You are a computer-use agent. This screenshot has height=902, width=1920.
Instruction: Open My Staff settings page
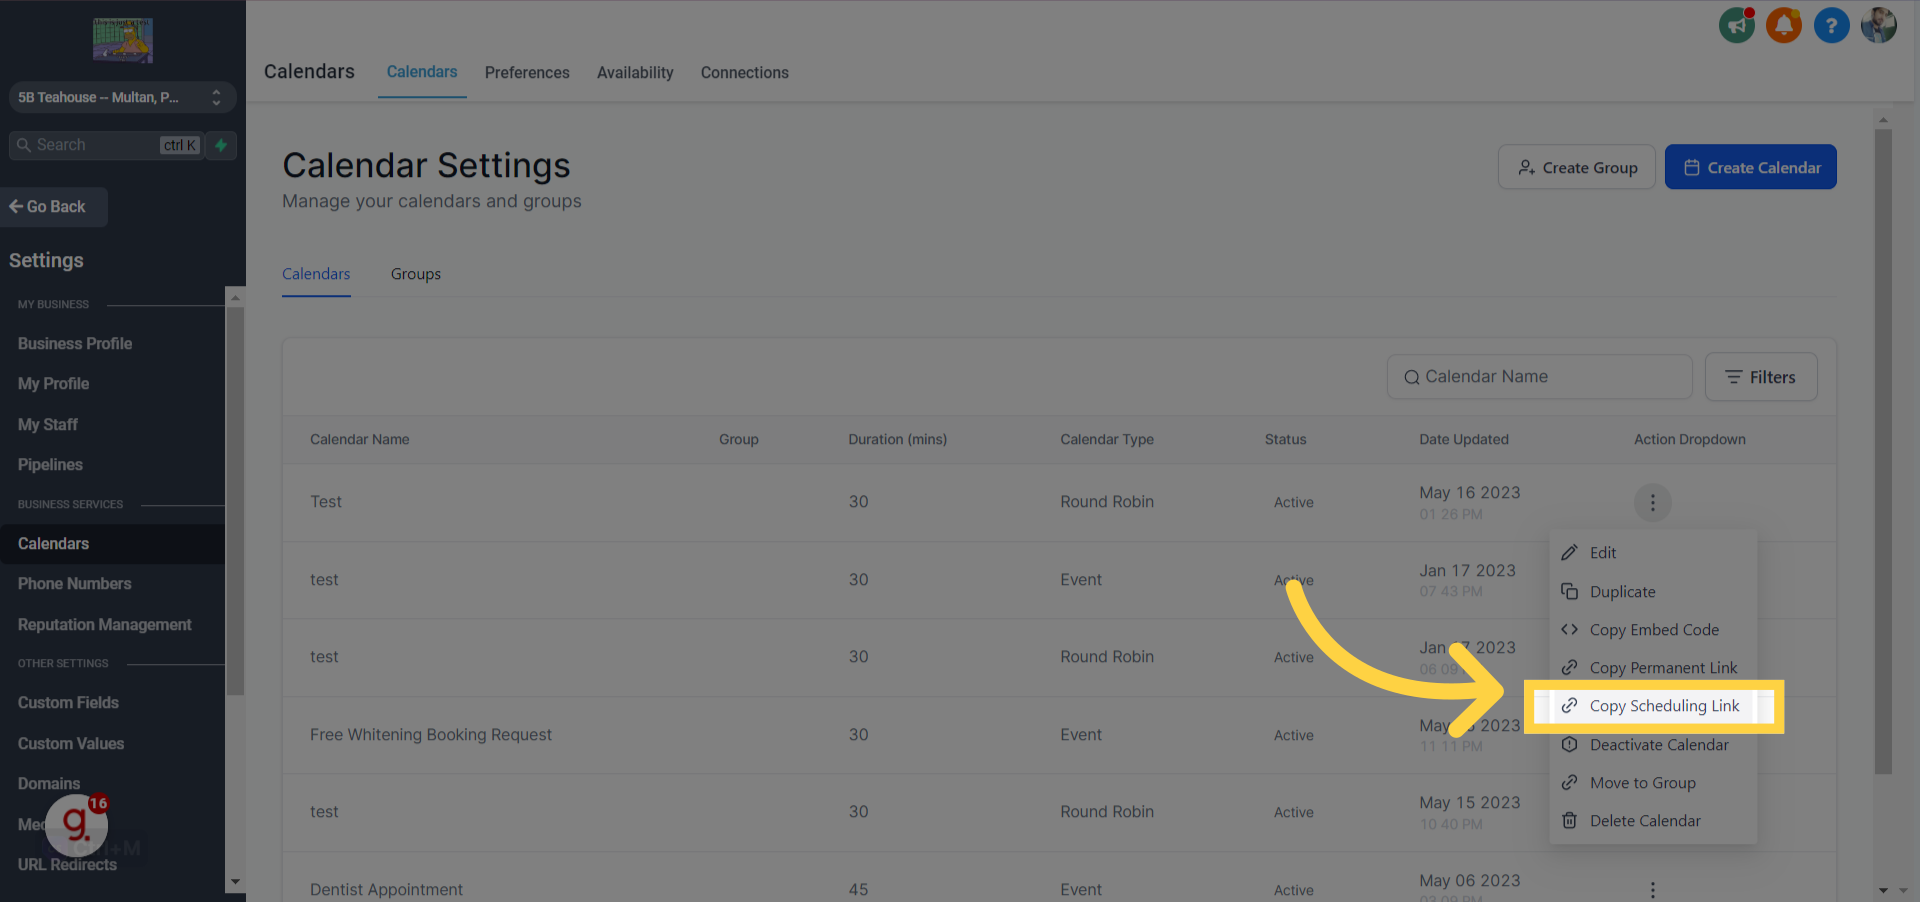click(48, 425)
